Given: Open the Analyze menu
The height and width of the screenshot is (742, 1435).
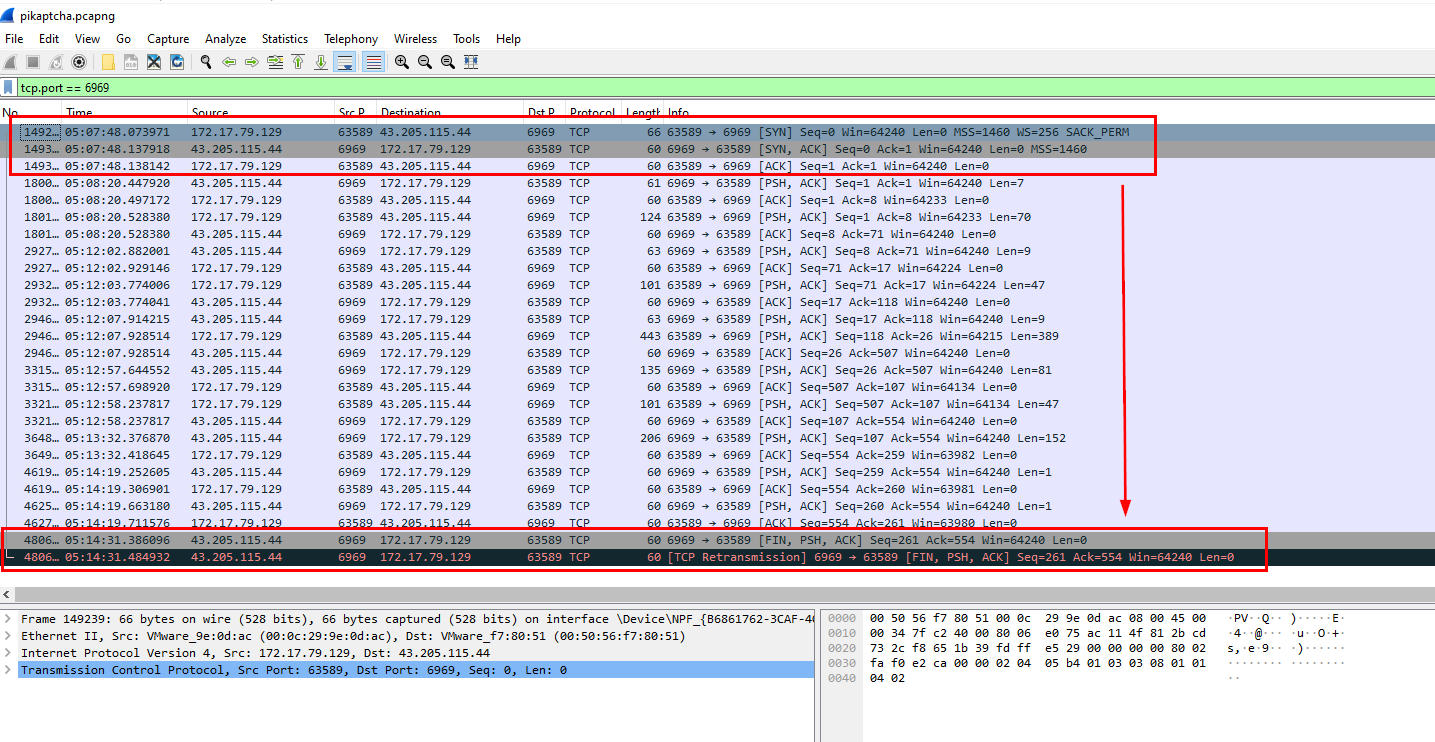Looking at the screenshot, I should pyautogui.click(x=225, y=39).
